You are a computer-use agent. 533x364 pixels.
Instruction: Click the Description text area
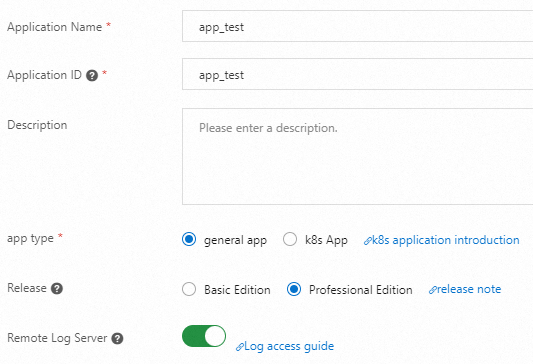tap(358, 156)
